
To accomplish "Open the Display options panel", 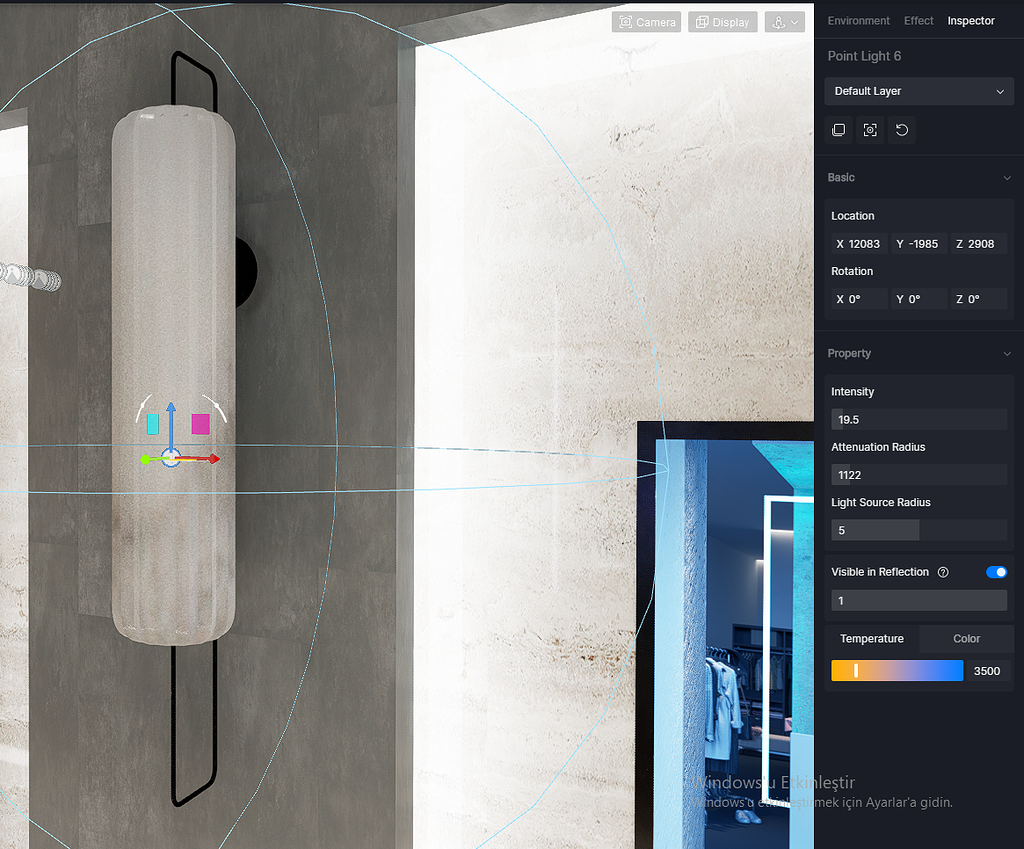I will pyautogui.click(x=722, y=21).
